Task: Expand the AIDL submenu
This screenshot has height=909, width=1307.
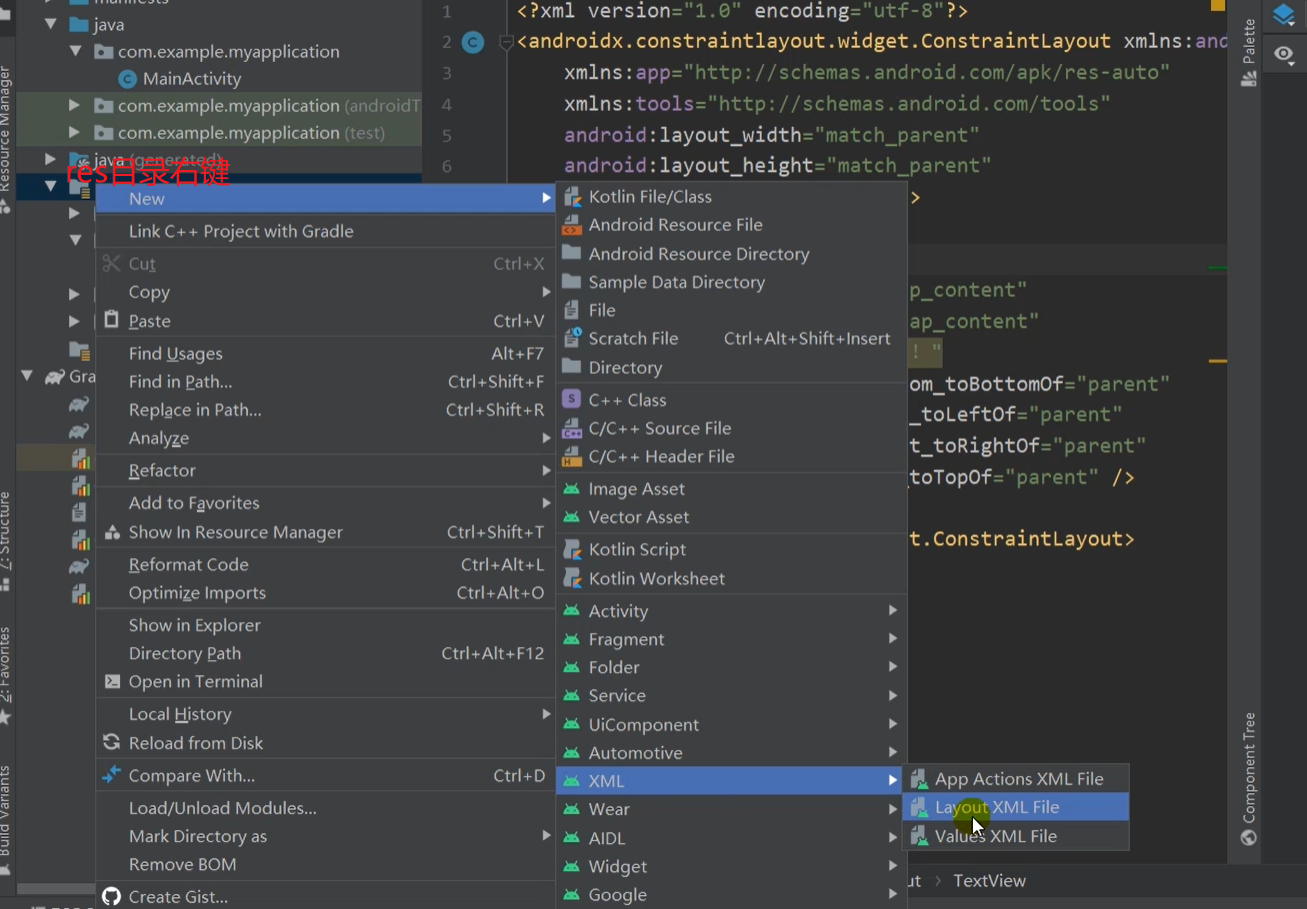Action: [x=731, y=838]
